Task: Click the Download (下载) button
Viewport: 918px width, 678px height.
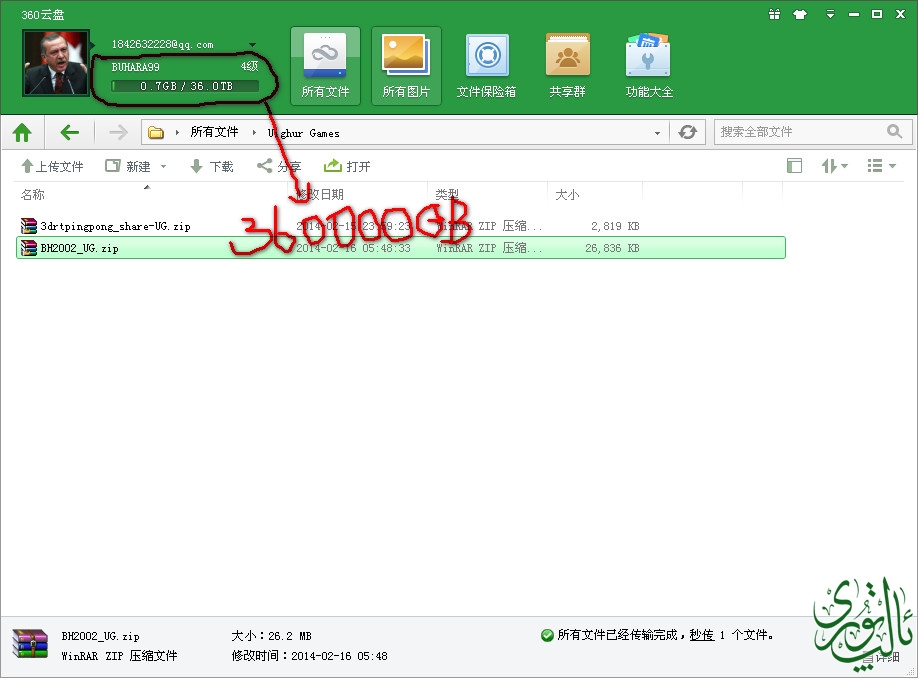Action: (212, 166)
